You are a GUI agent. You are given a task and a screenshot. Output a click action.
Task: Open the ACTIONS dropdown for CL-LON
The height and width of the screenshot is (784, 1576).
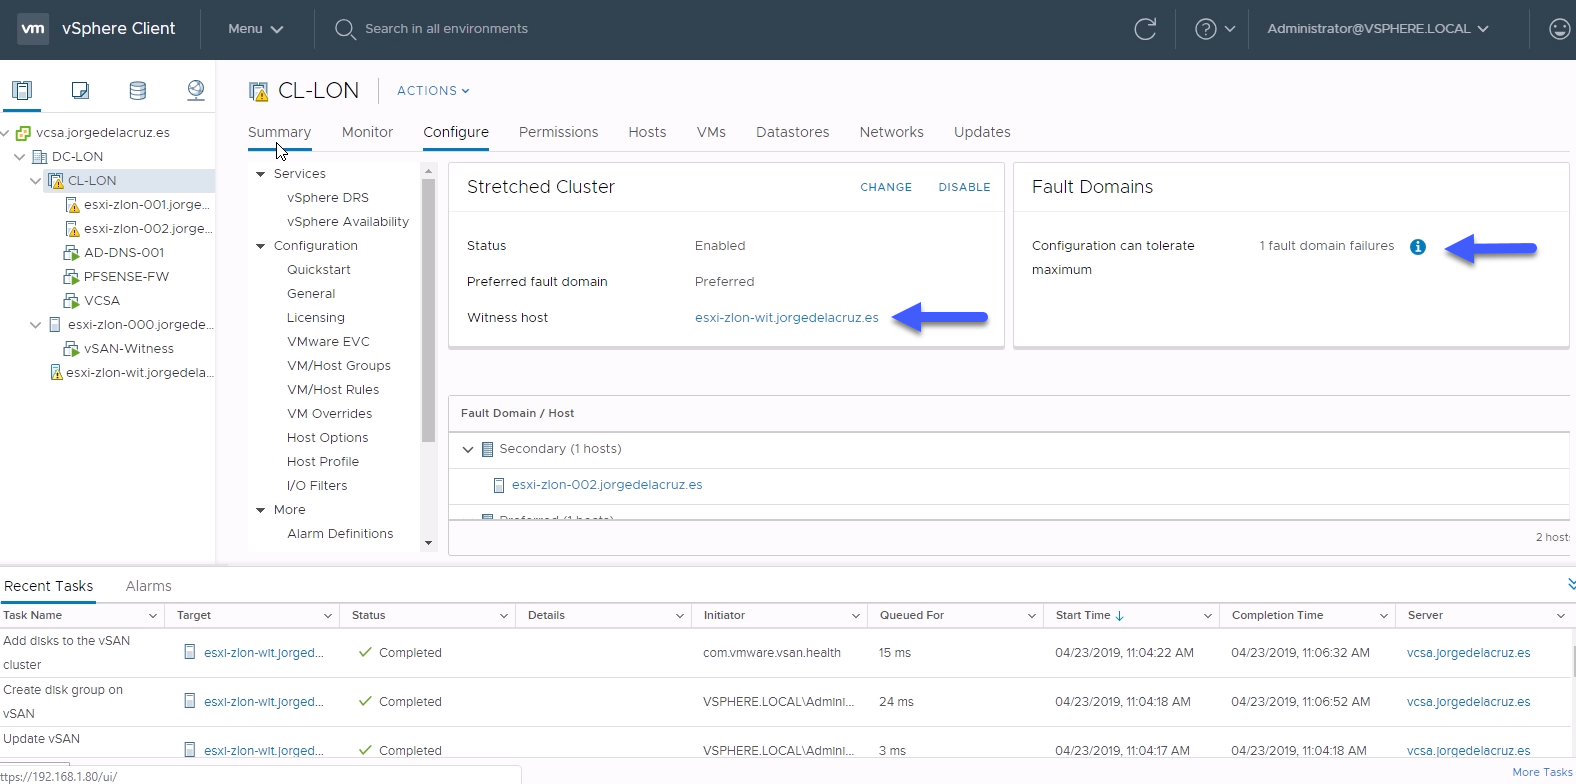pyautogui.click(x=433, y=91)
